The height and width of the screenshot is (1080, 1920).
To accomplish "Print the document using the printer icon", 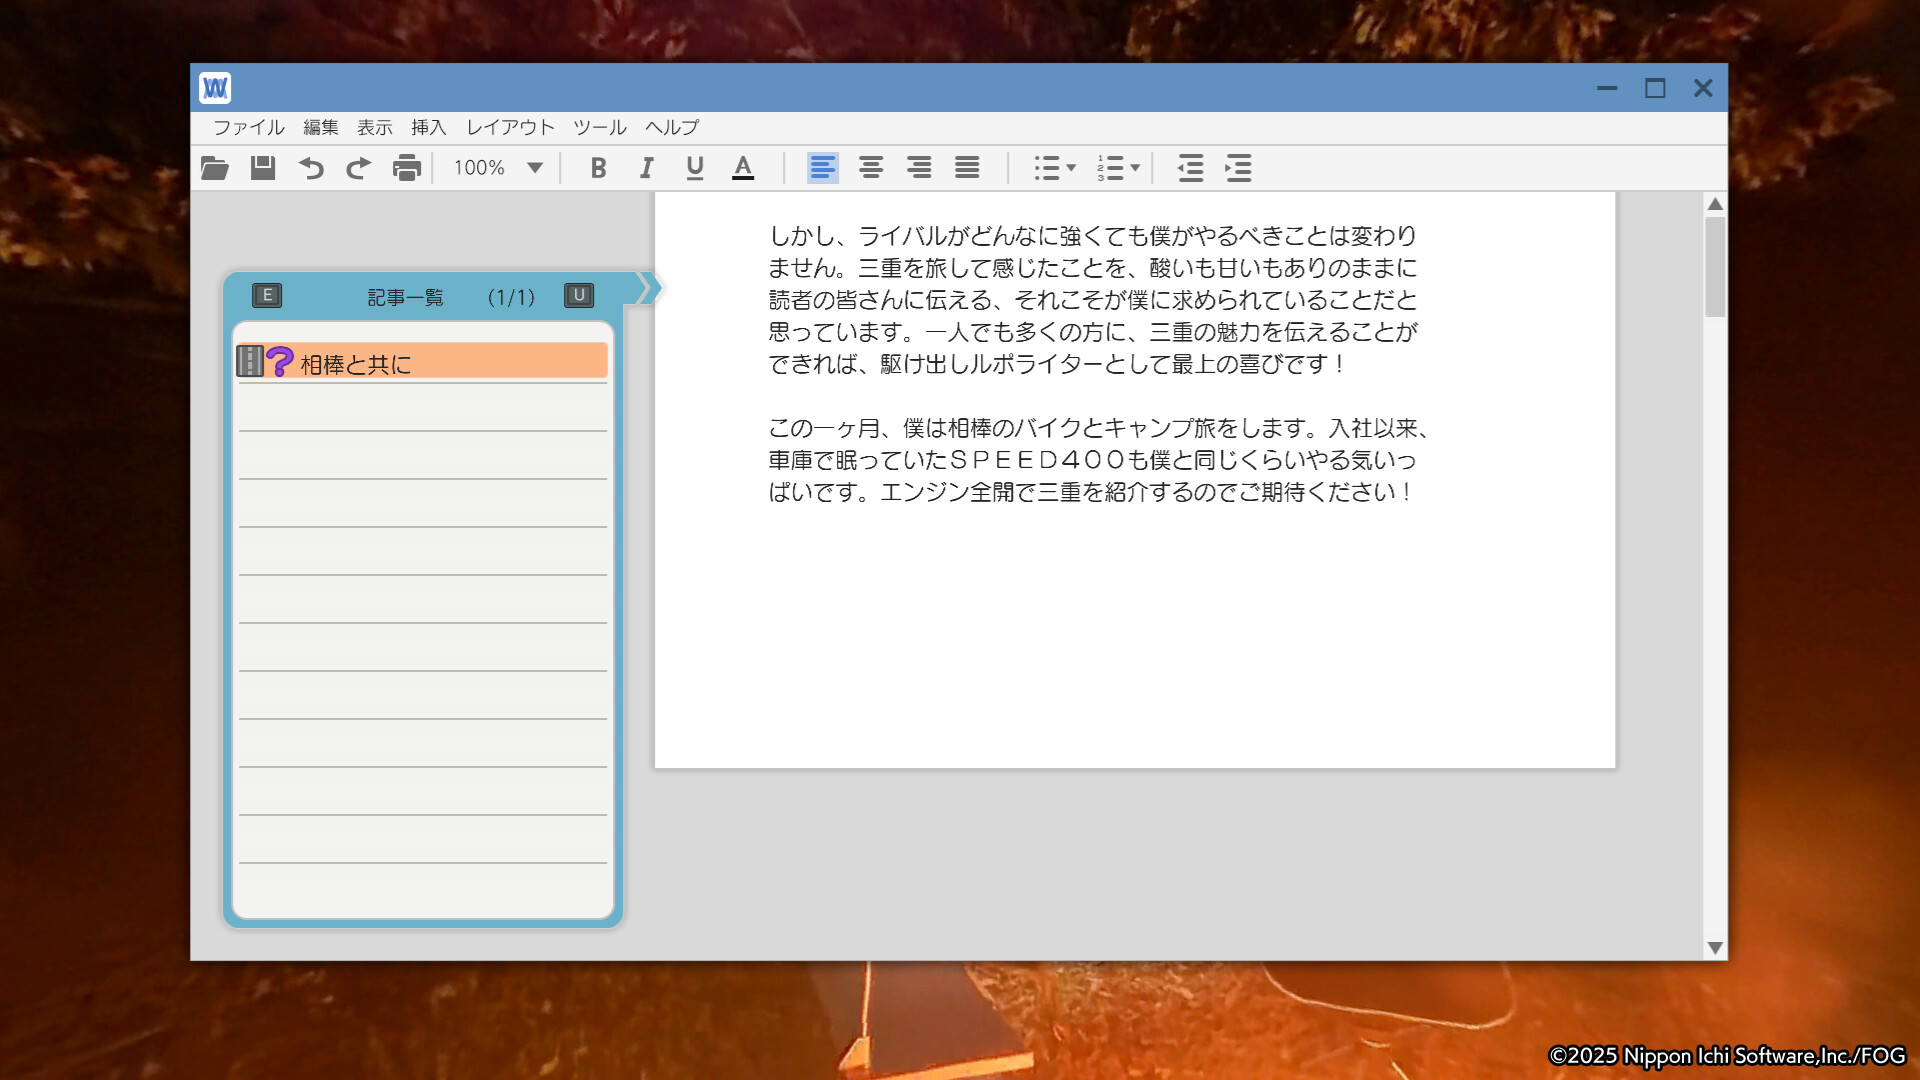I will click(406, 168).
